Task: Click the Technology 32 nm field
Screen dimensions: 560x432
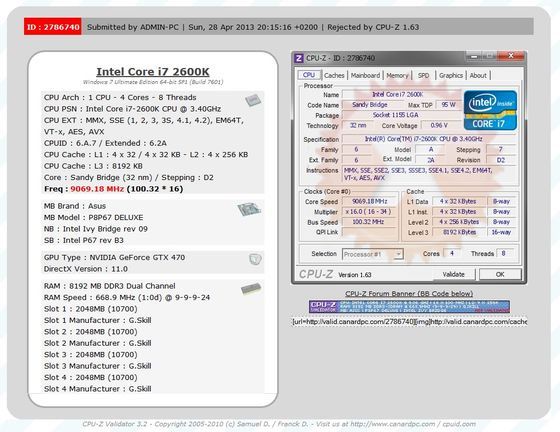Action: click(x=358, y=125)
